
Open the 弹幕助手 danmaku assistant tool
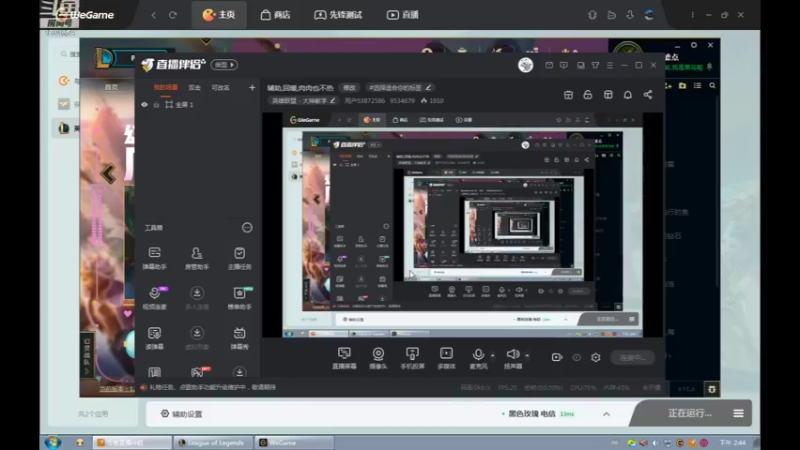154,258
